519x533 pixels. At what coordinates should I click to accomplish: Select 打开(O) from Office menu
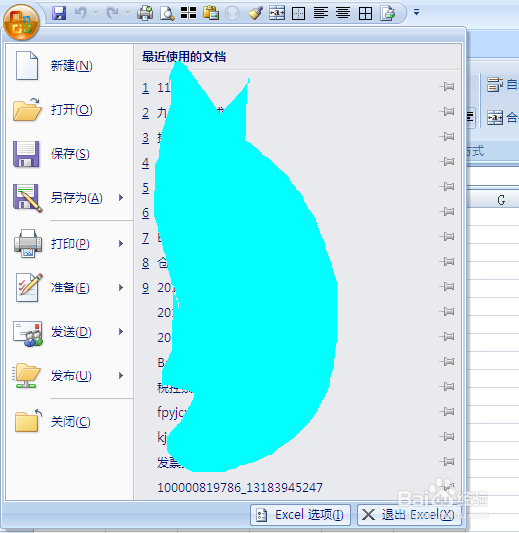[69, 110]
